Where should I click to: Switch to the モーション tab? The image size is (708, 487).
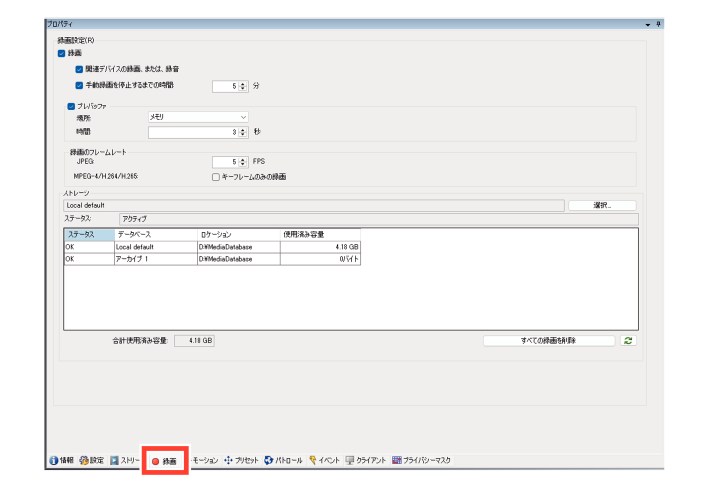(x=205, y=460)
